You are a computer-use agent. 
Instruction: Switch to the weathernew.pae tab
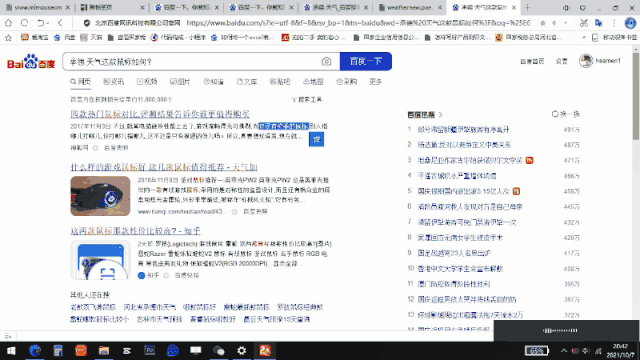[x=409, y=7]
